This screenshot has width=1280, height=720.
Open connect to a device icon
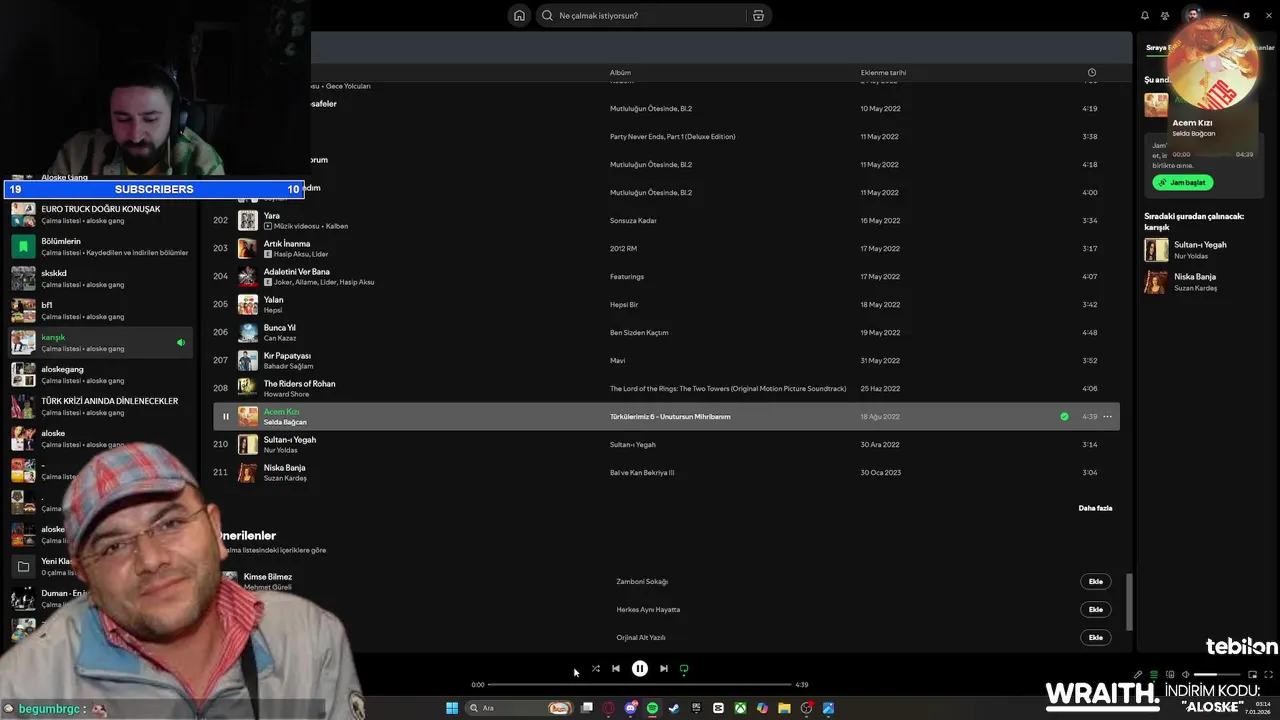pos(1169,674)
